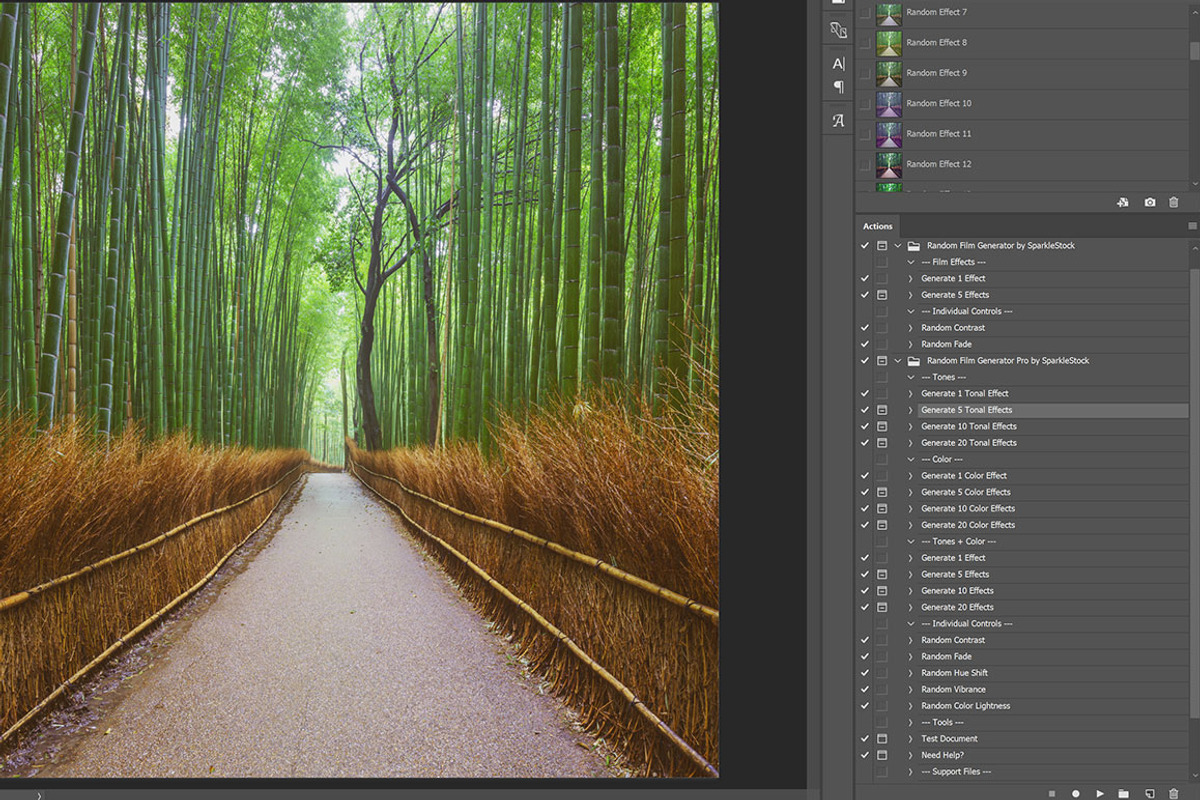Create a new action set

[x=1124, y=793]
